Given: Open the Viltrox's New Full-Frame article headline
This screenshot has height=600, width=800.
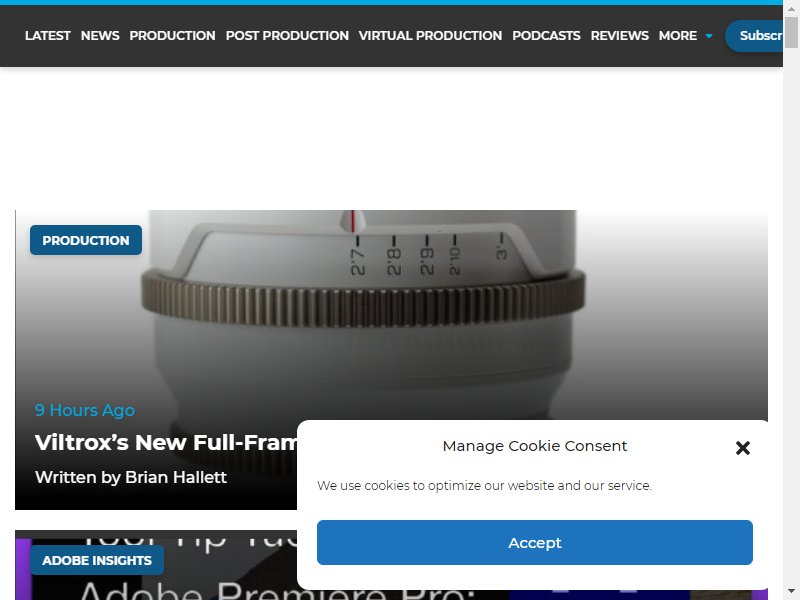Looking at the screenshot, I should click(166, 442).
